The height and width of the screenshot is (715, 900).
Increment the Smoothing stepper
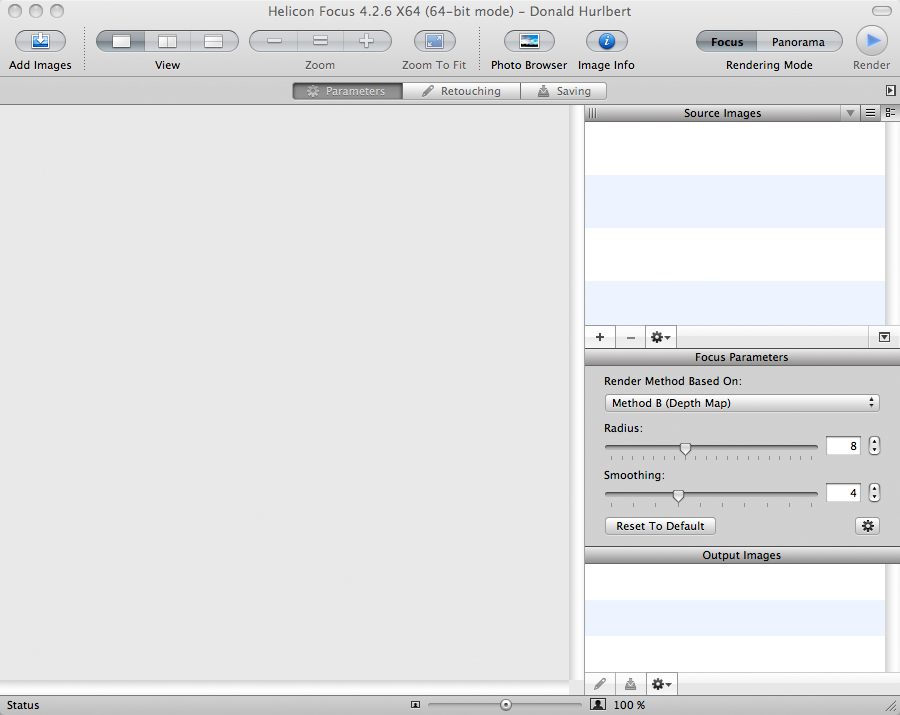coord(874,488)
